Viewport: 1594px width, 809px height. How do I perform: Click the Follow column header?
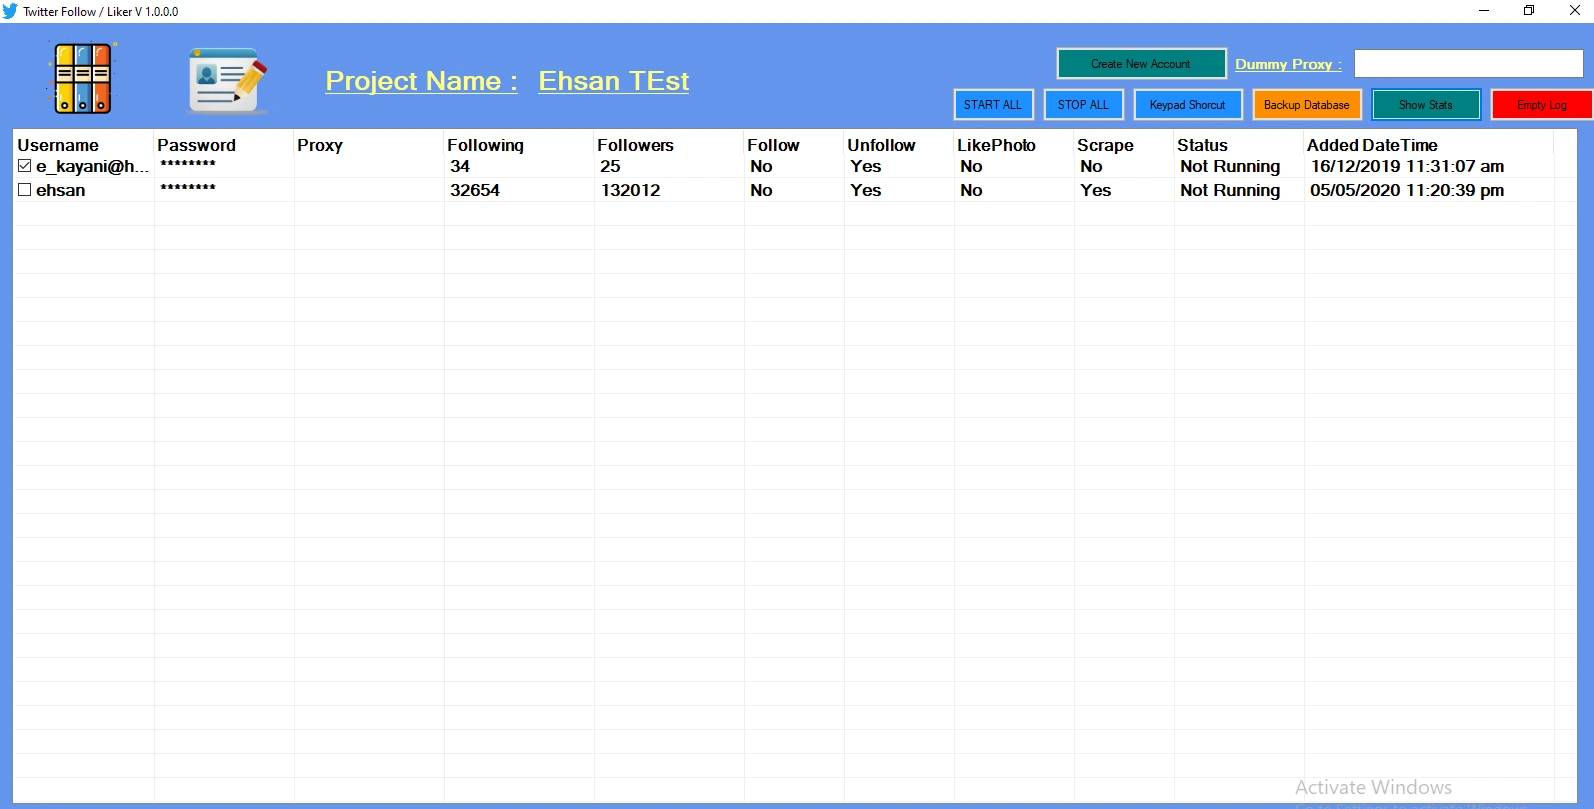(794, 145)
